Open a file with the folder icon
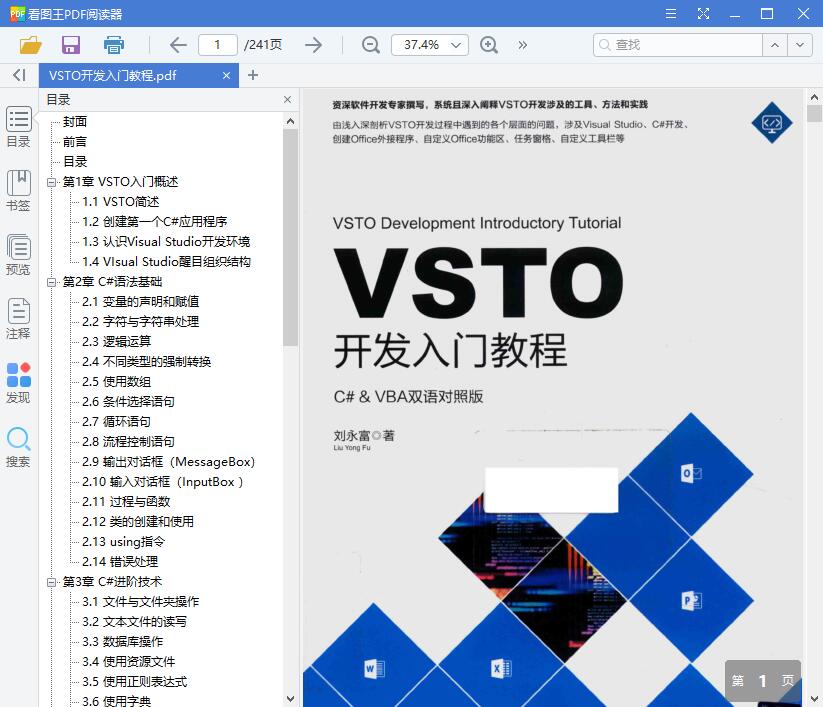Viewport: 823px width, 707px height. tap(30, 45)
